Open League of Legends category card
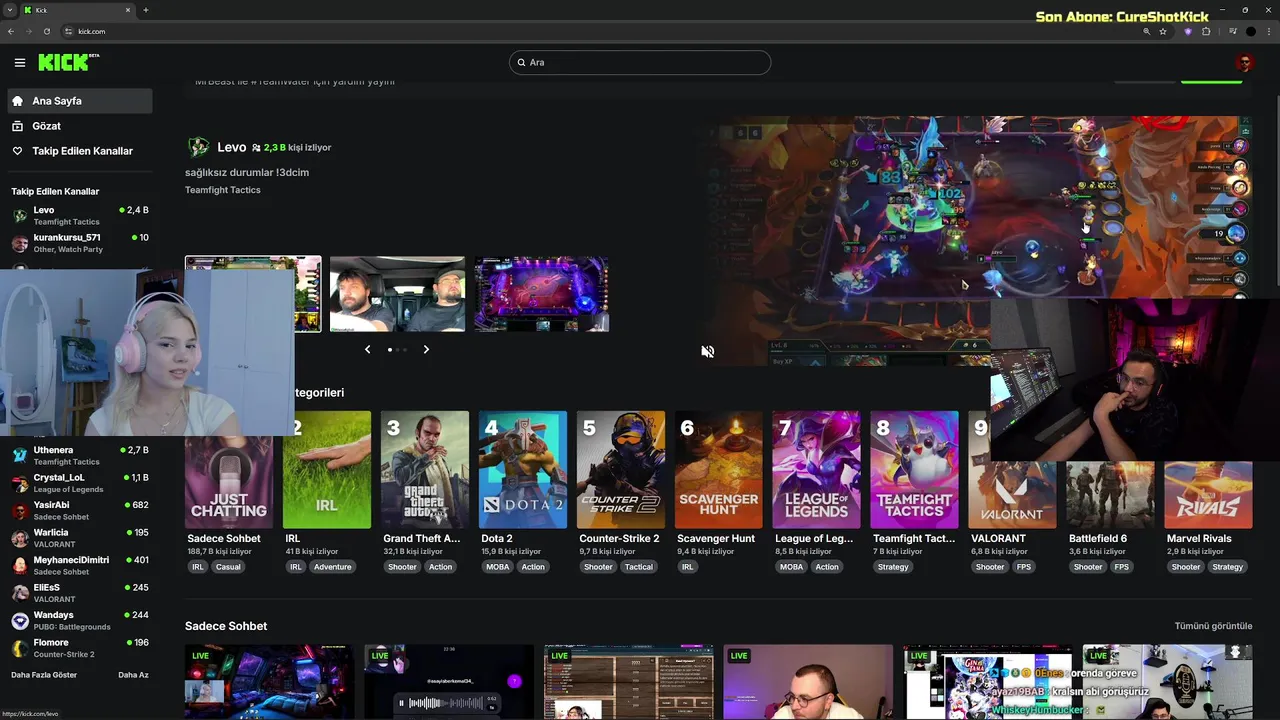This screenshot has width=1280, height=720. pos(816,469)
